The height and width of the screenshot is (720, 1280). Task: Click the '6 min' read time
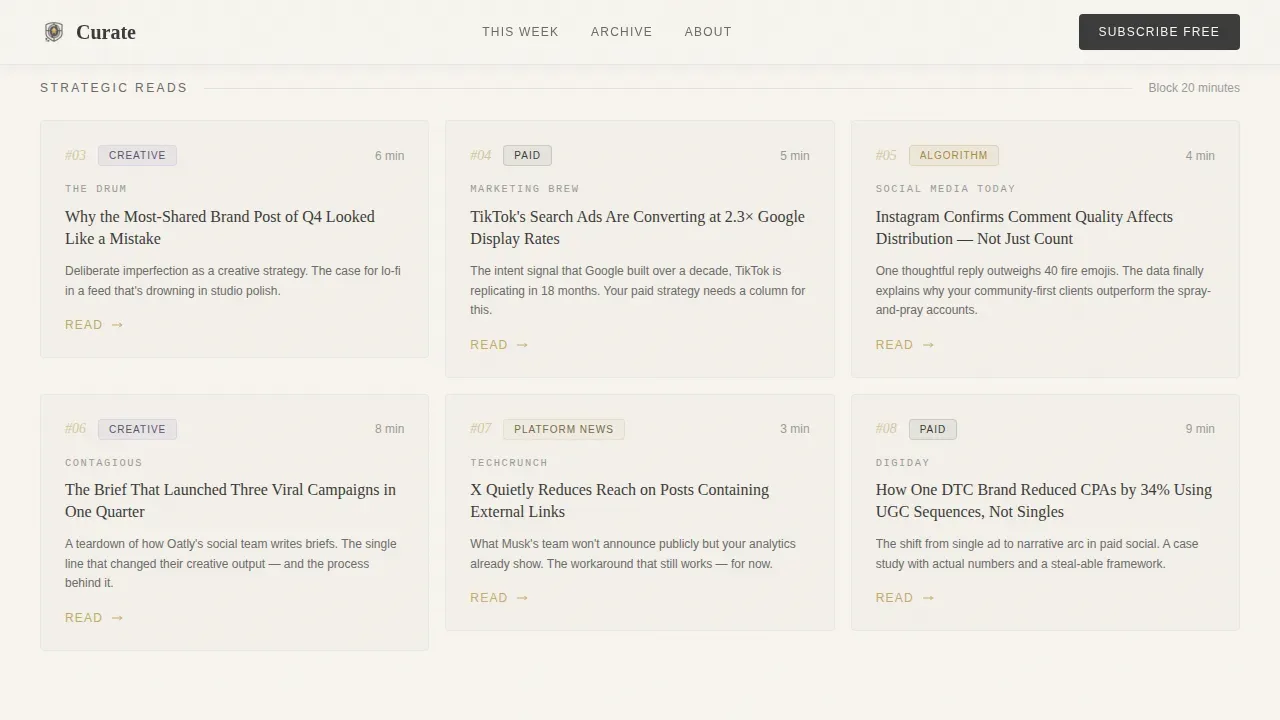(x=390, y=156)
